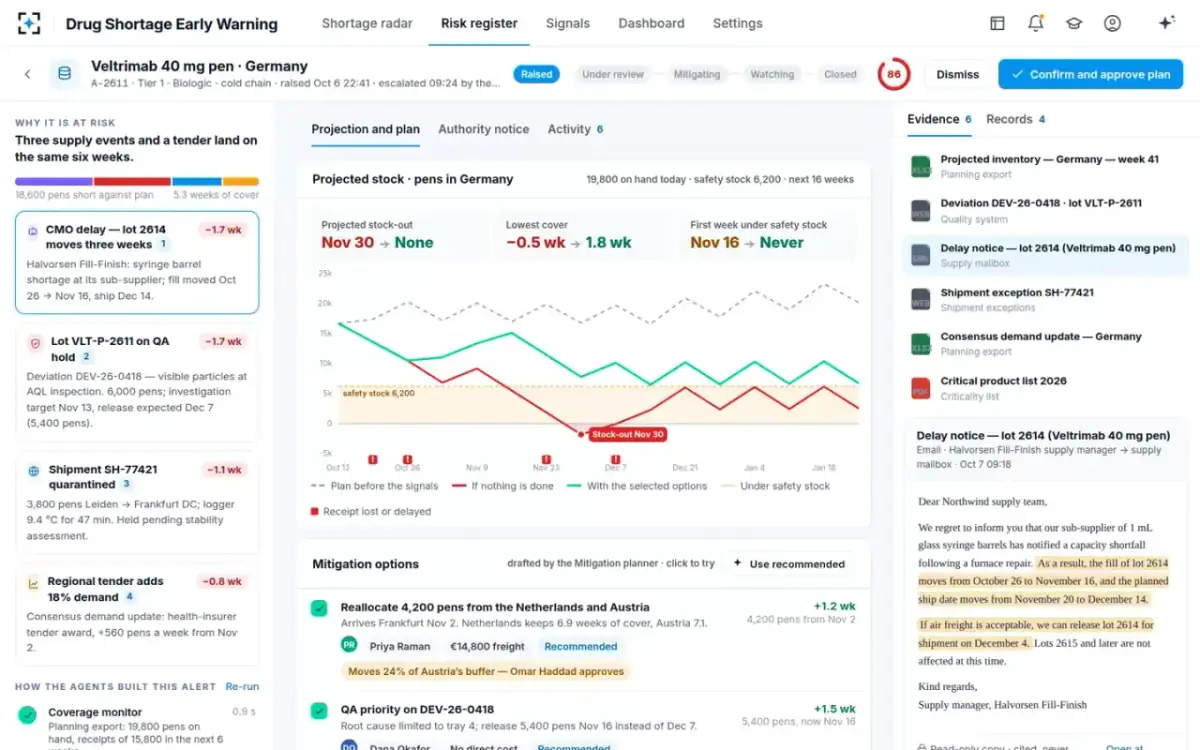Click the Deviation DEV-26-0418 file icon
Image resolution: width=1200 pixels, height=750 pixels.
pos(921,211)
